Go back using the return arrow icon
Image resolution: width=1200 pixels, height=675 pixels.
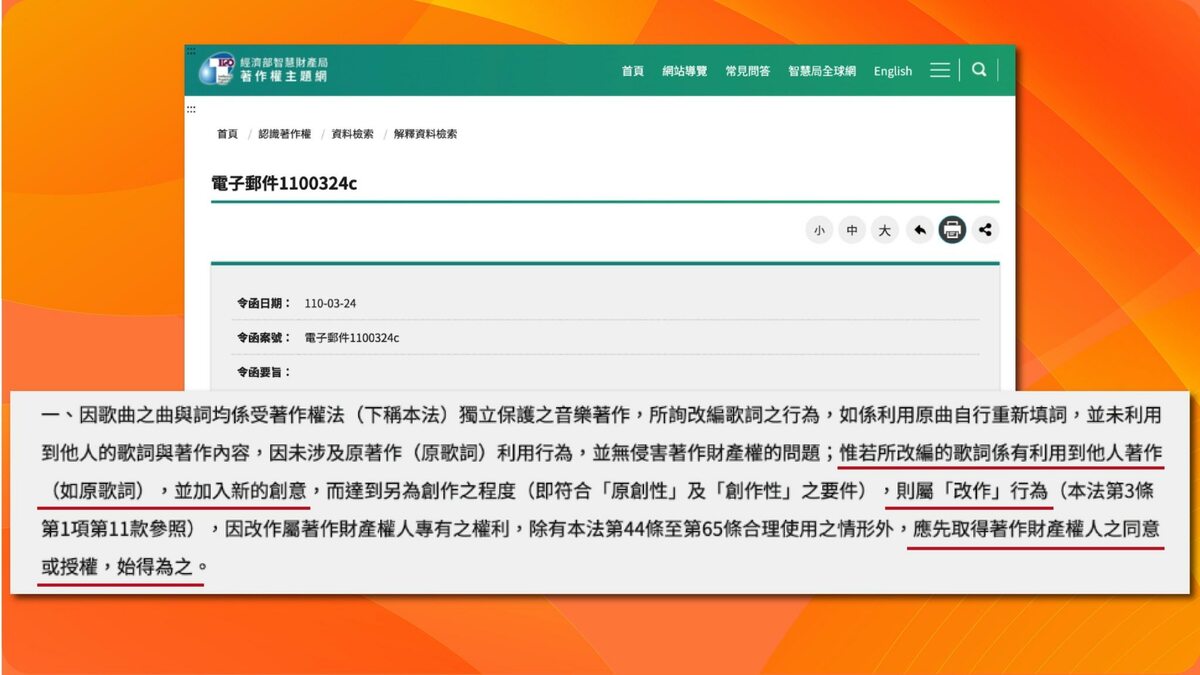[x=919, y=229]
